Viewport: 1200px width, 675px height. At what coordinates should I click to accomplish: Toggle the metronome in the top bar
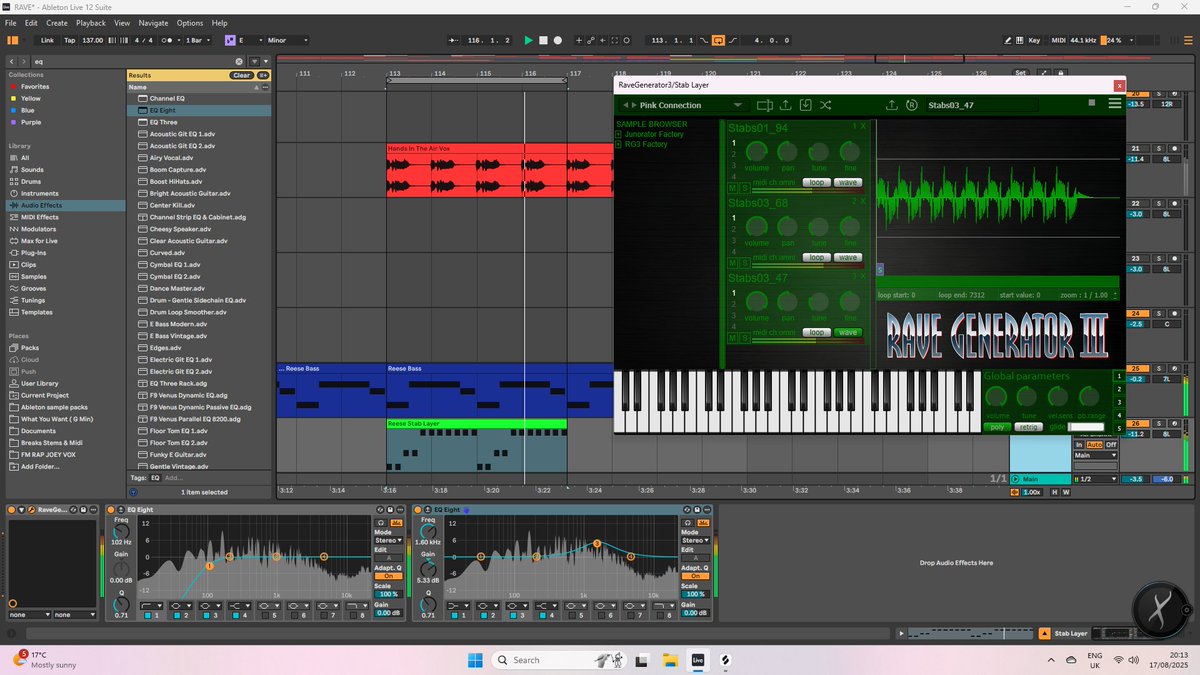point(169,40)
